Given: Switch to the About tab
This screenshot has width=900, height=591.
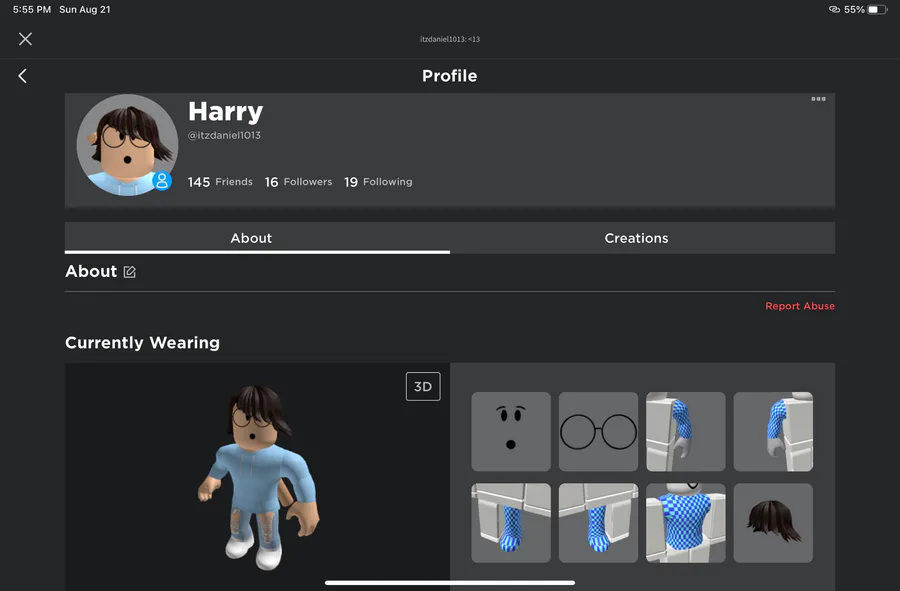Looking at the screenshot, I should [257, 238].
